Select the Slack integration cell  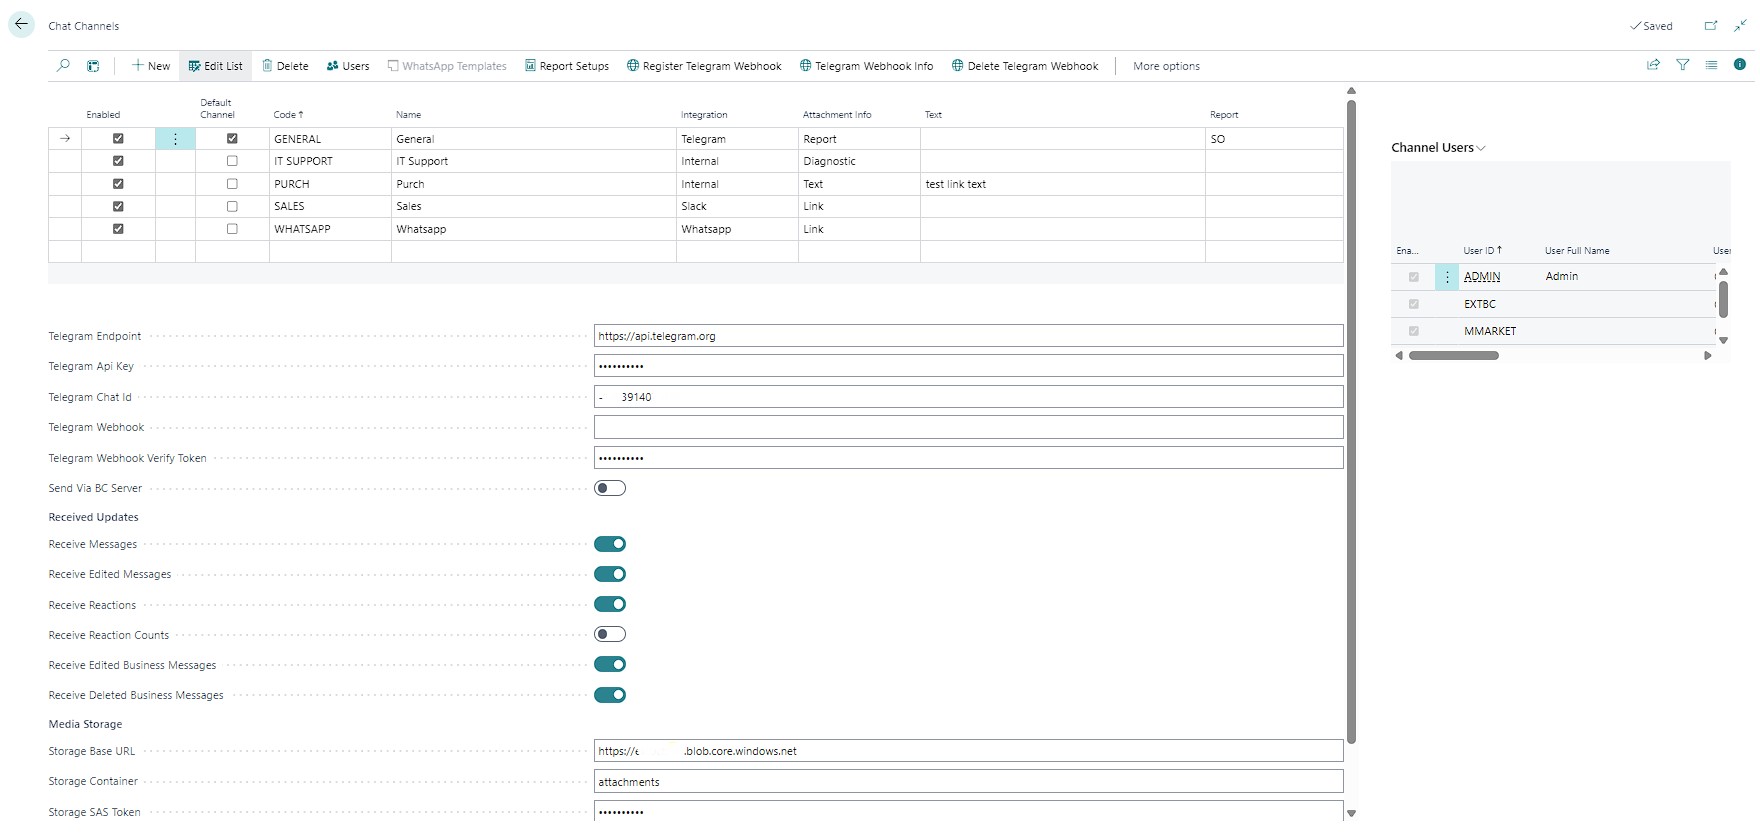[x=737, y=206]
